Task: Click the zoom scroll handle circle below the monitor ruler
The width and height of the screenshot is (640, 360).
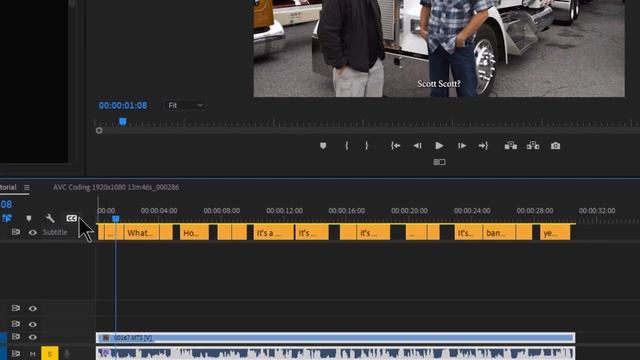Action: pyautogui.click(x=99, y=131)
